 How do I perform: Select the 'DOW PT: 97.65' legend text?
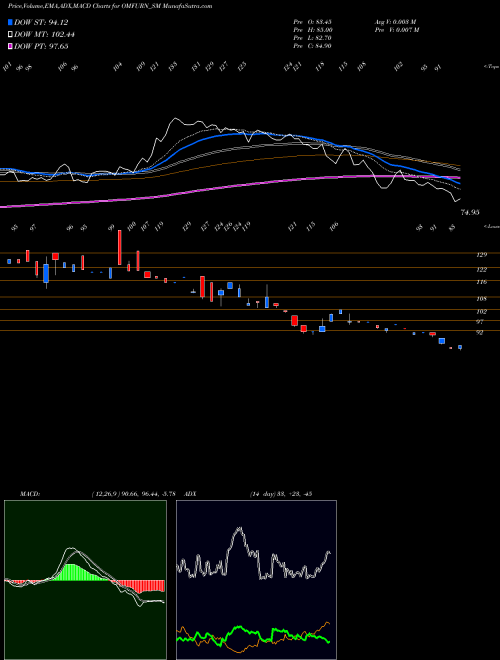41,46
